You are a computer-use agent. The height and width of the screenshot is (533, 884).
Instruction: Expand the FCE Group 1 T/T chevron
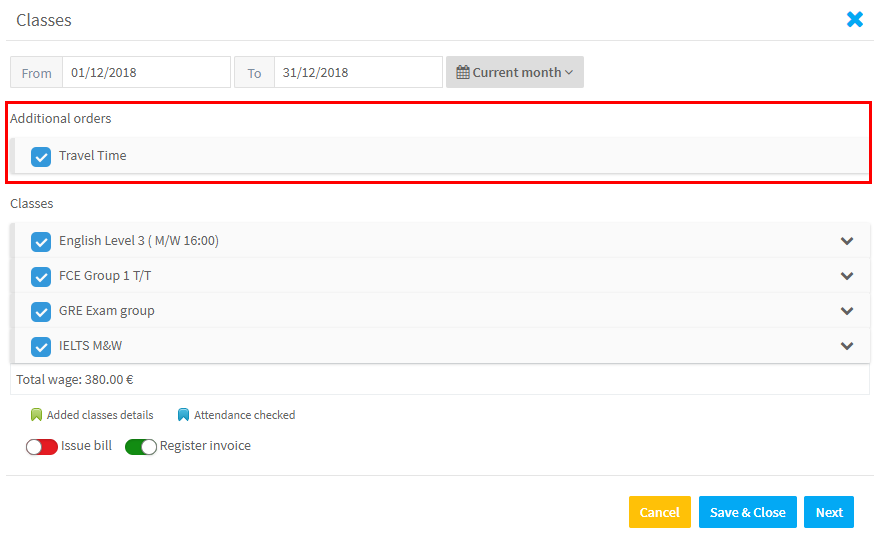coord(847,276)
